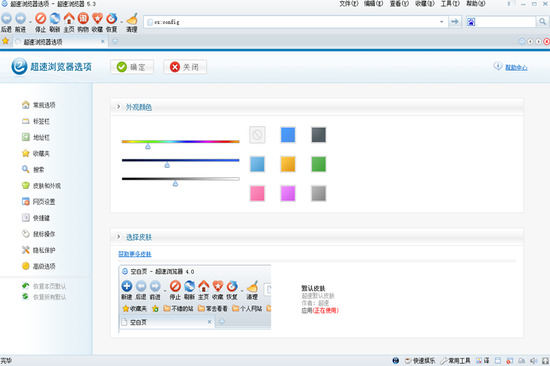Select the 皮肤和外观 sidebar item
This screenshot has width=550, height=366.
(41, 186)
